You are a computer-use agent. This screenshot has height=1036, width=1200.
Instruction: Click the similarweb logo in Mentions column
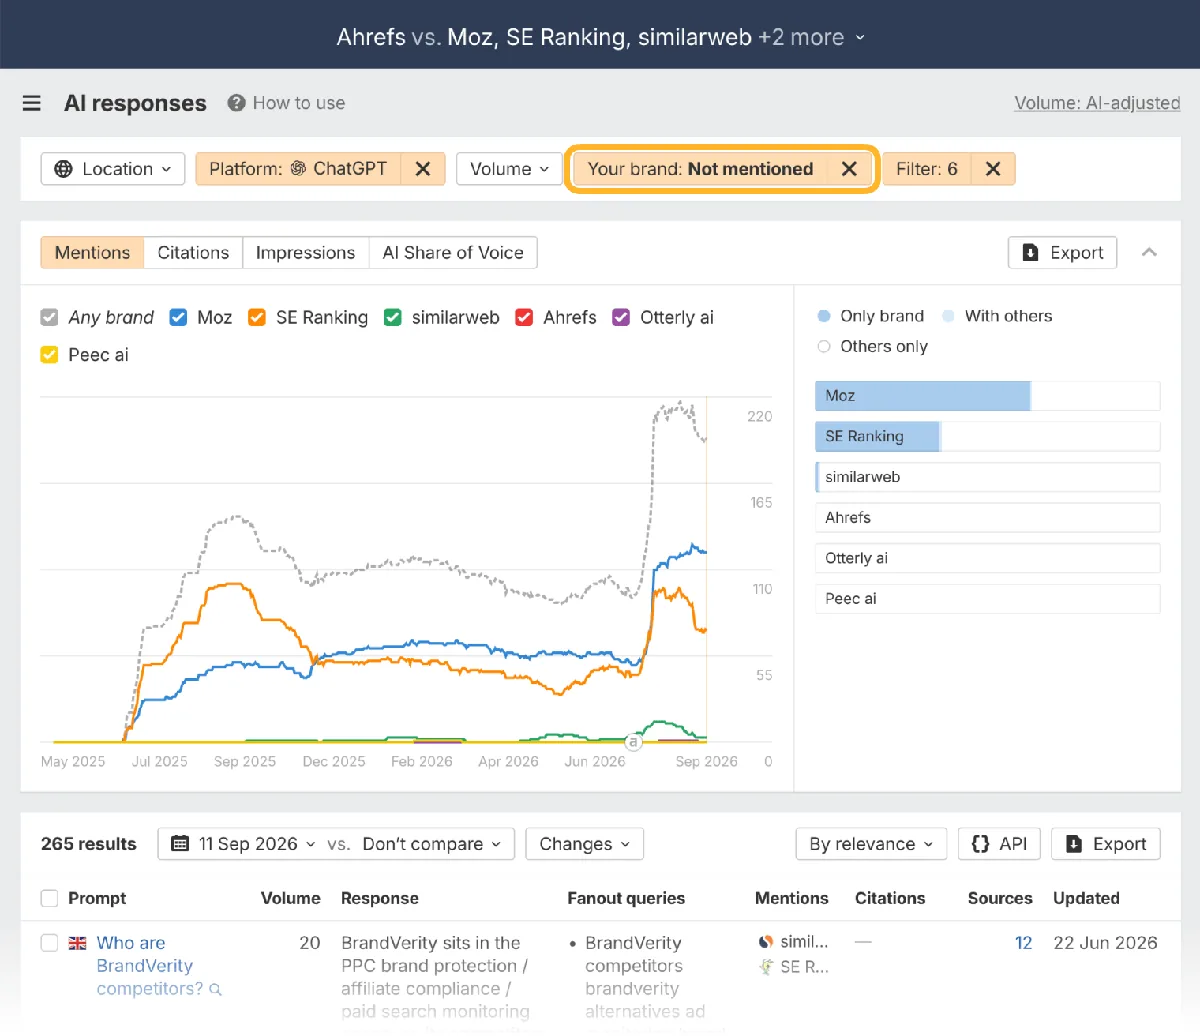click(766, 942)
